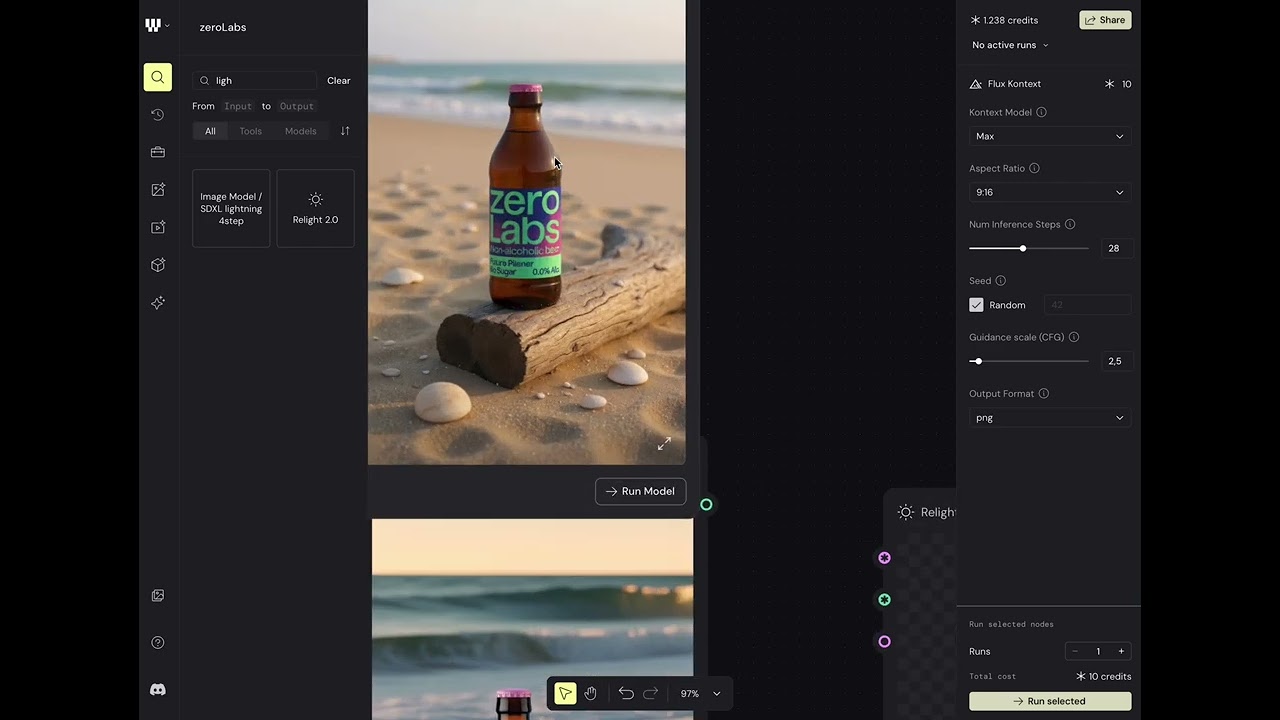The image size is (1280, 720).
Task: Activate the hand pan tool
Action: tap(591, 693)
